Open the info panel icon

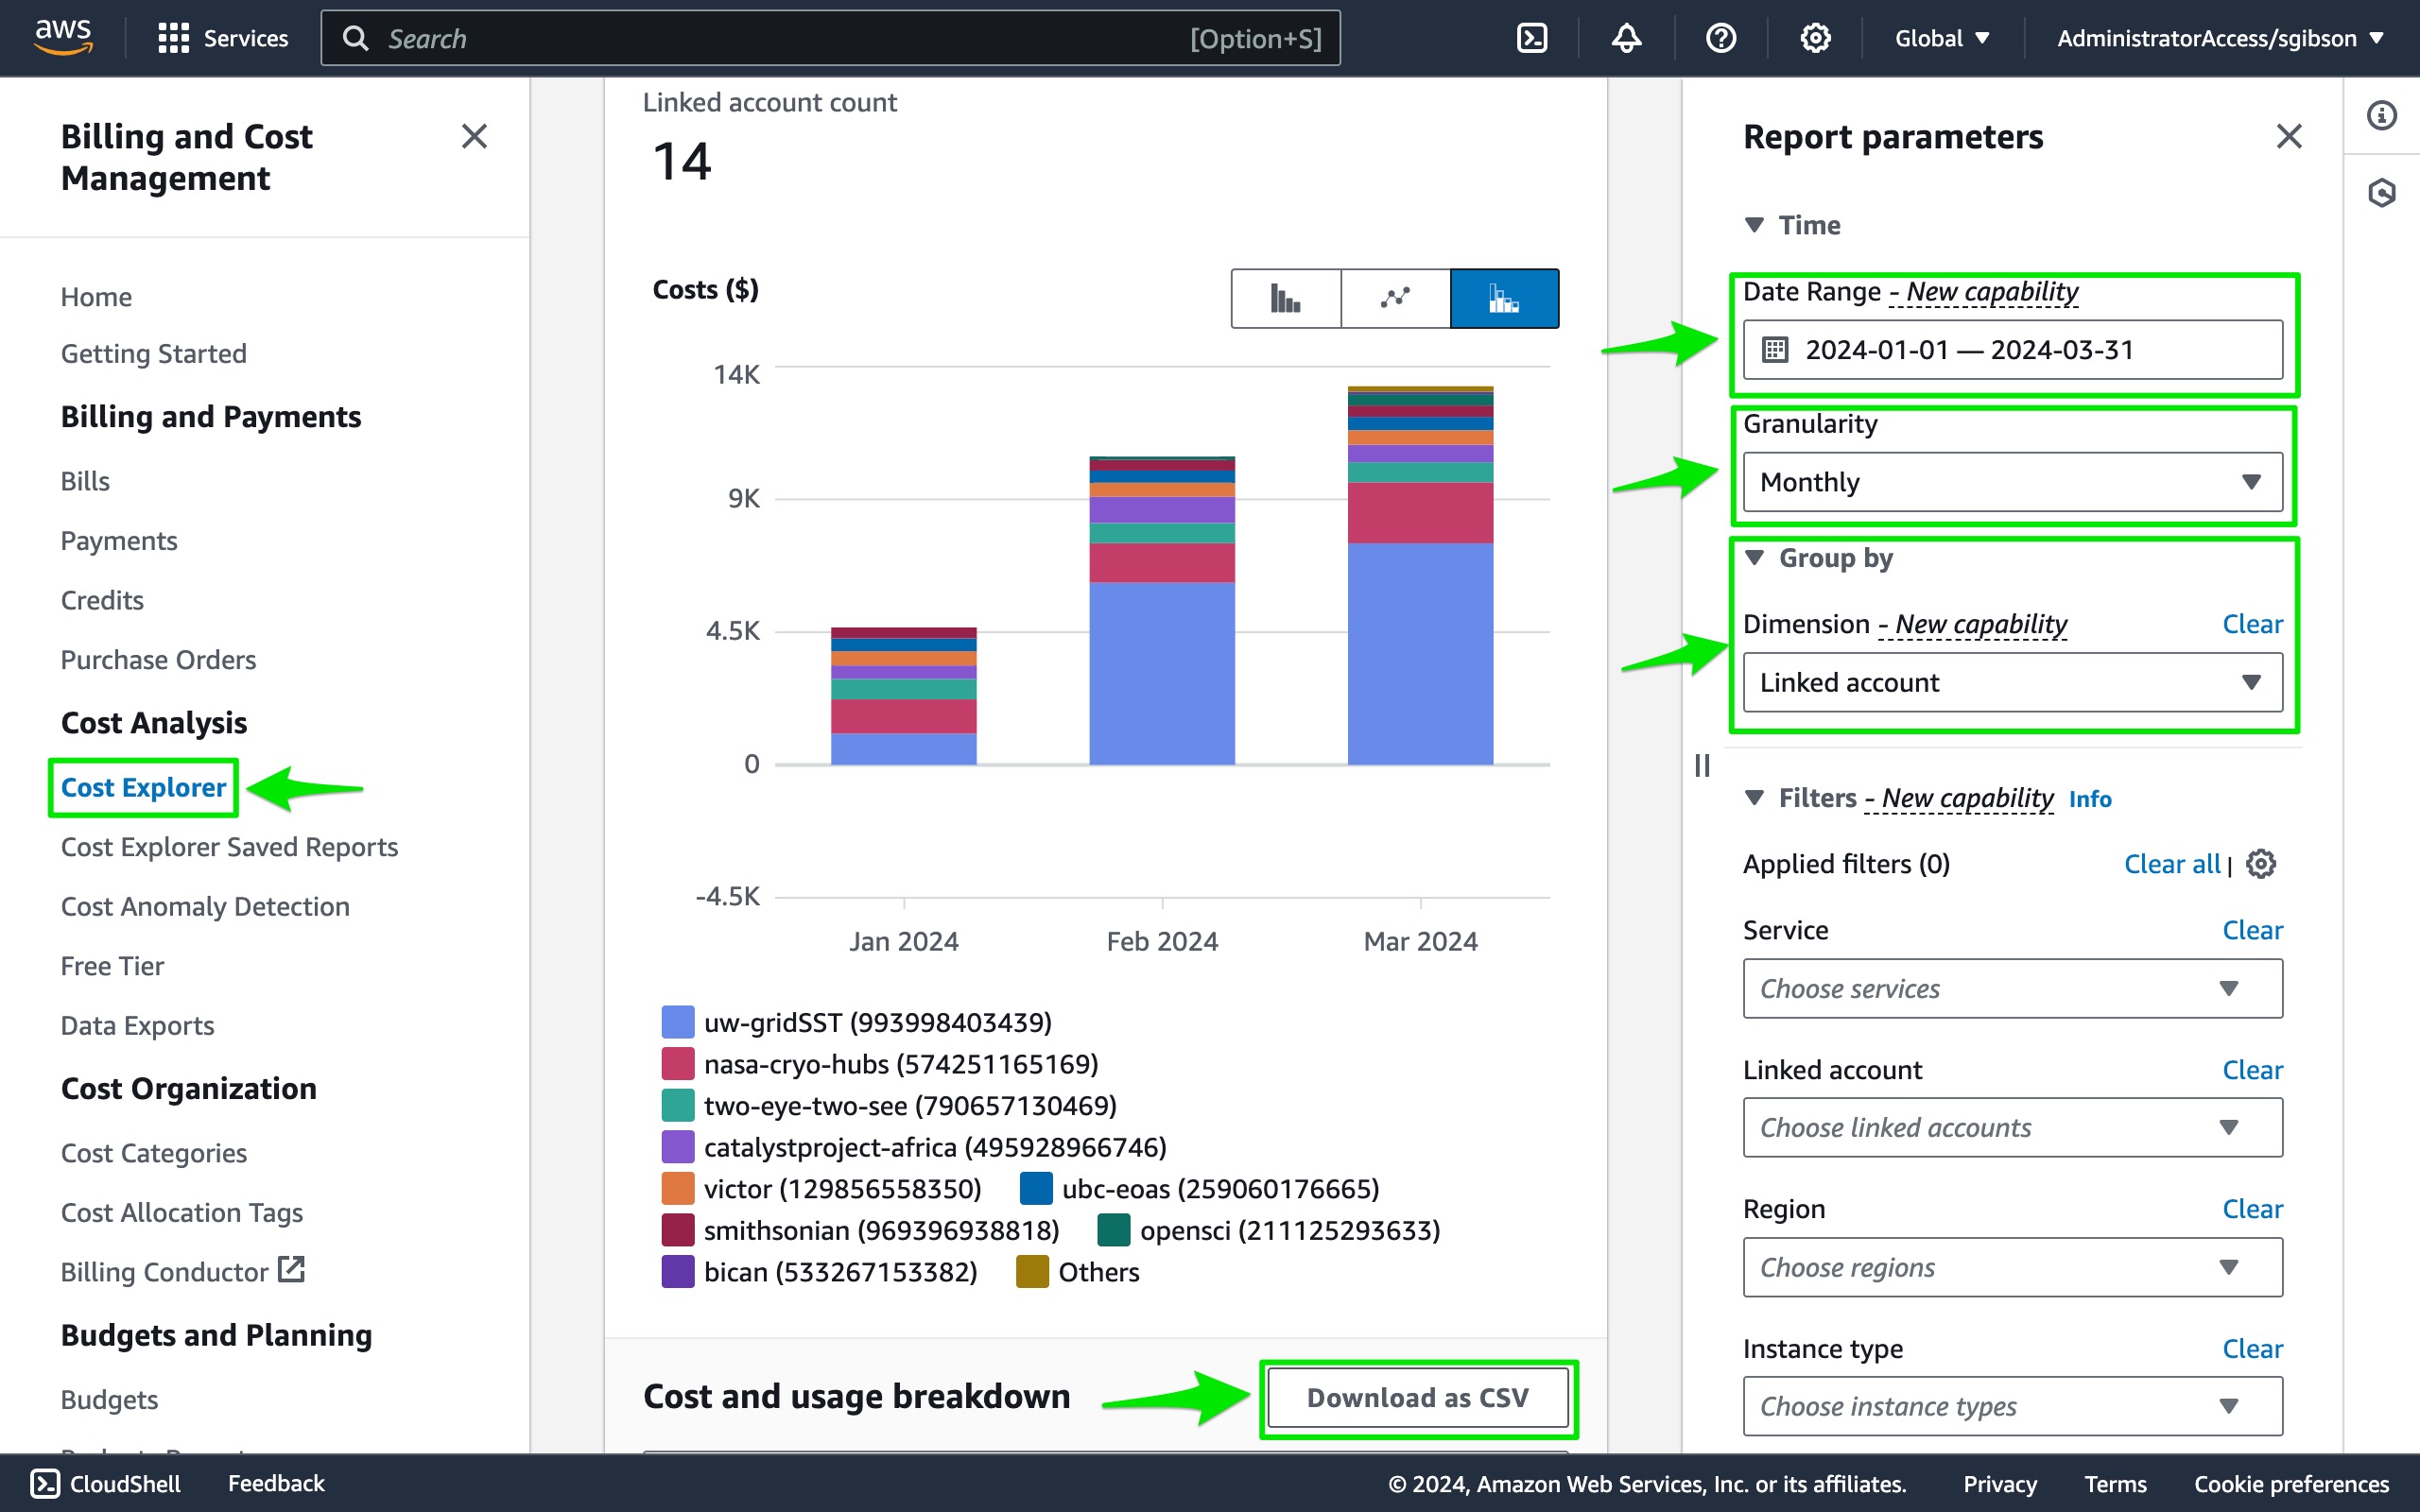click(x=2382, y=115)
